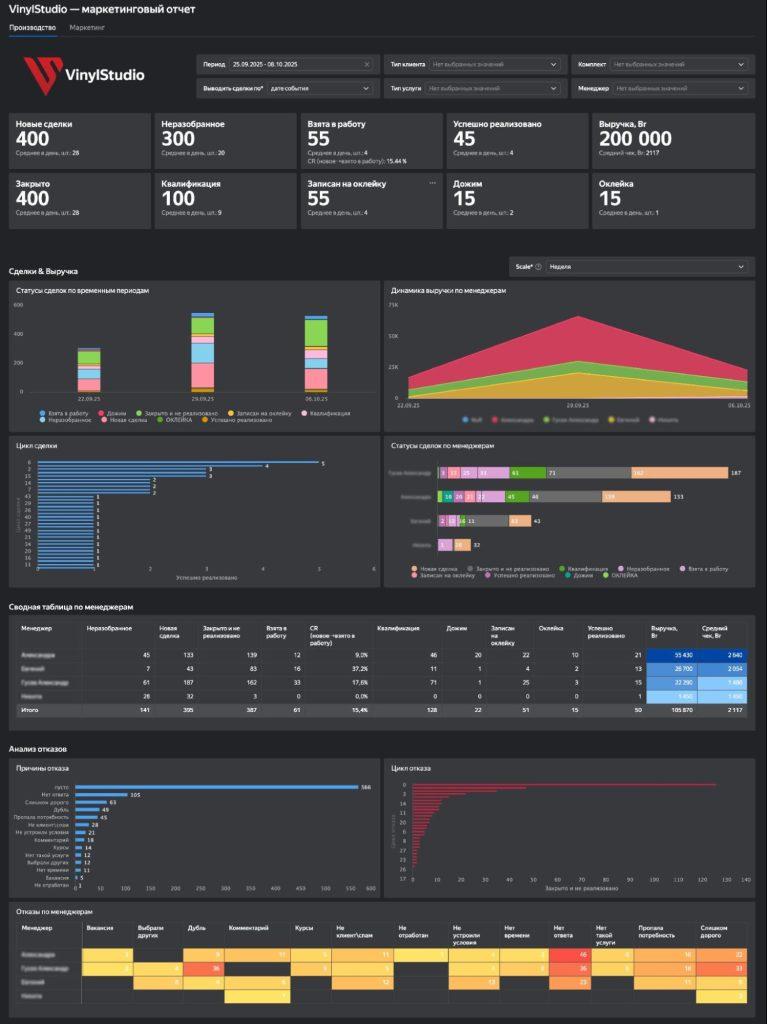Clear the Период date range with the X

[x=366, y=64]
